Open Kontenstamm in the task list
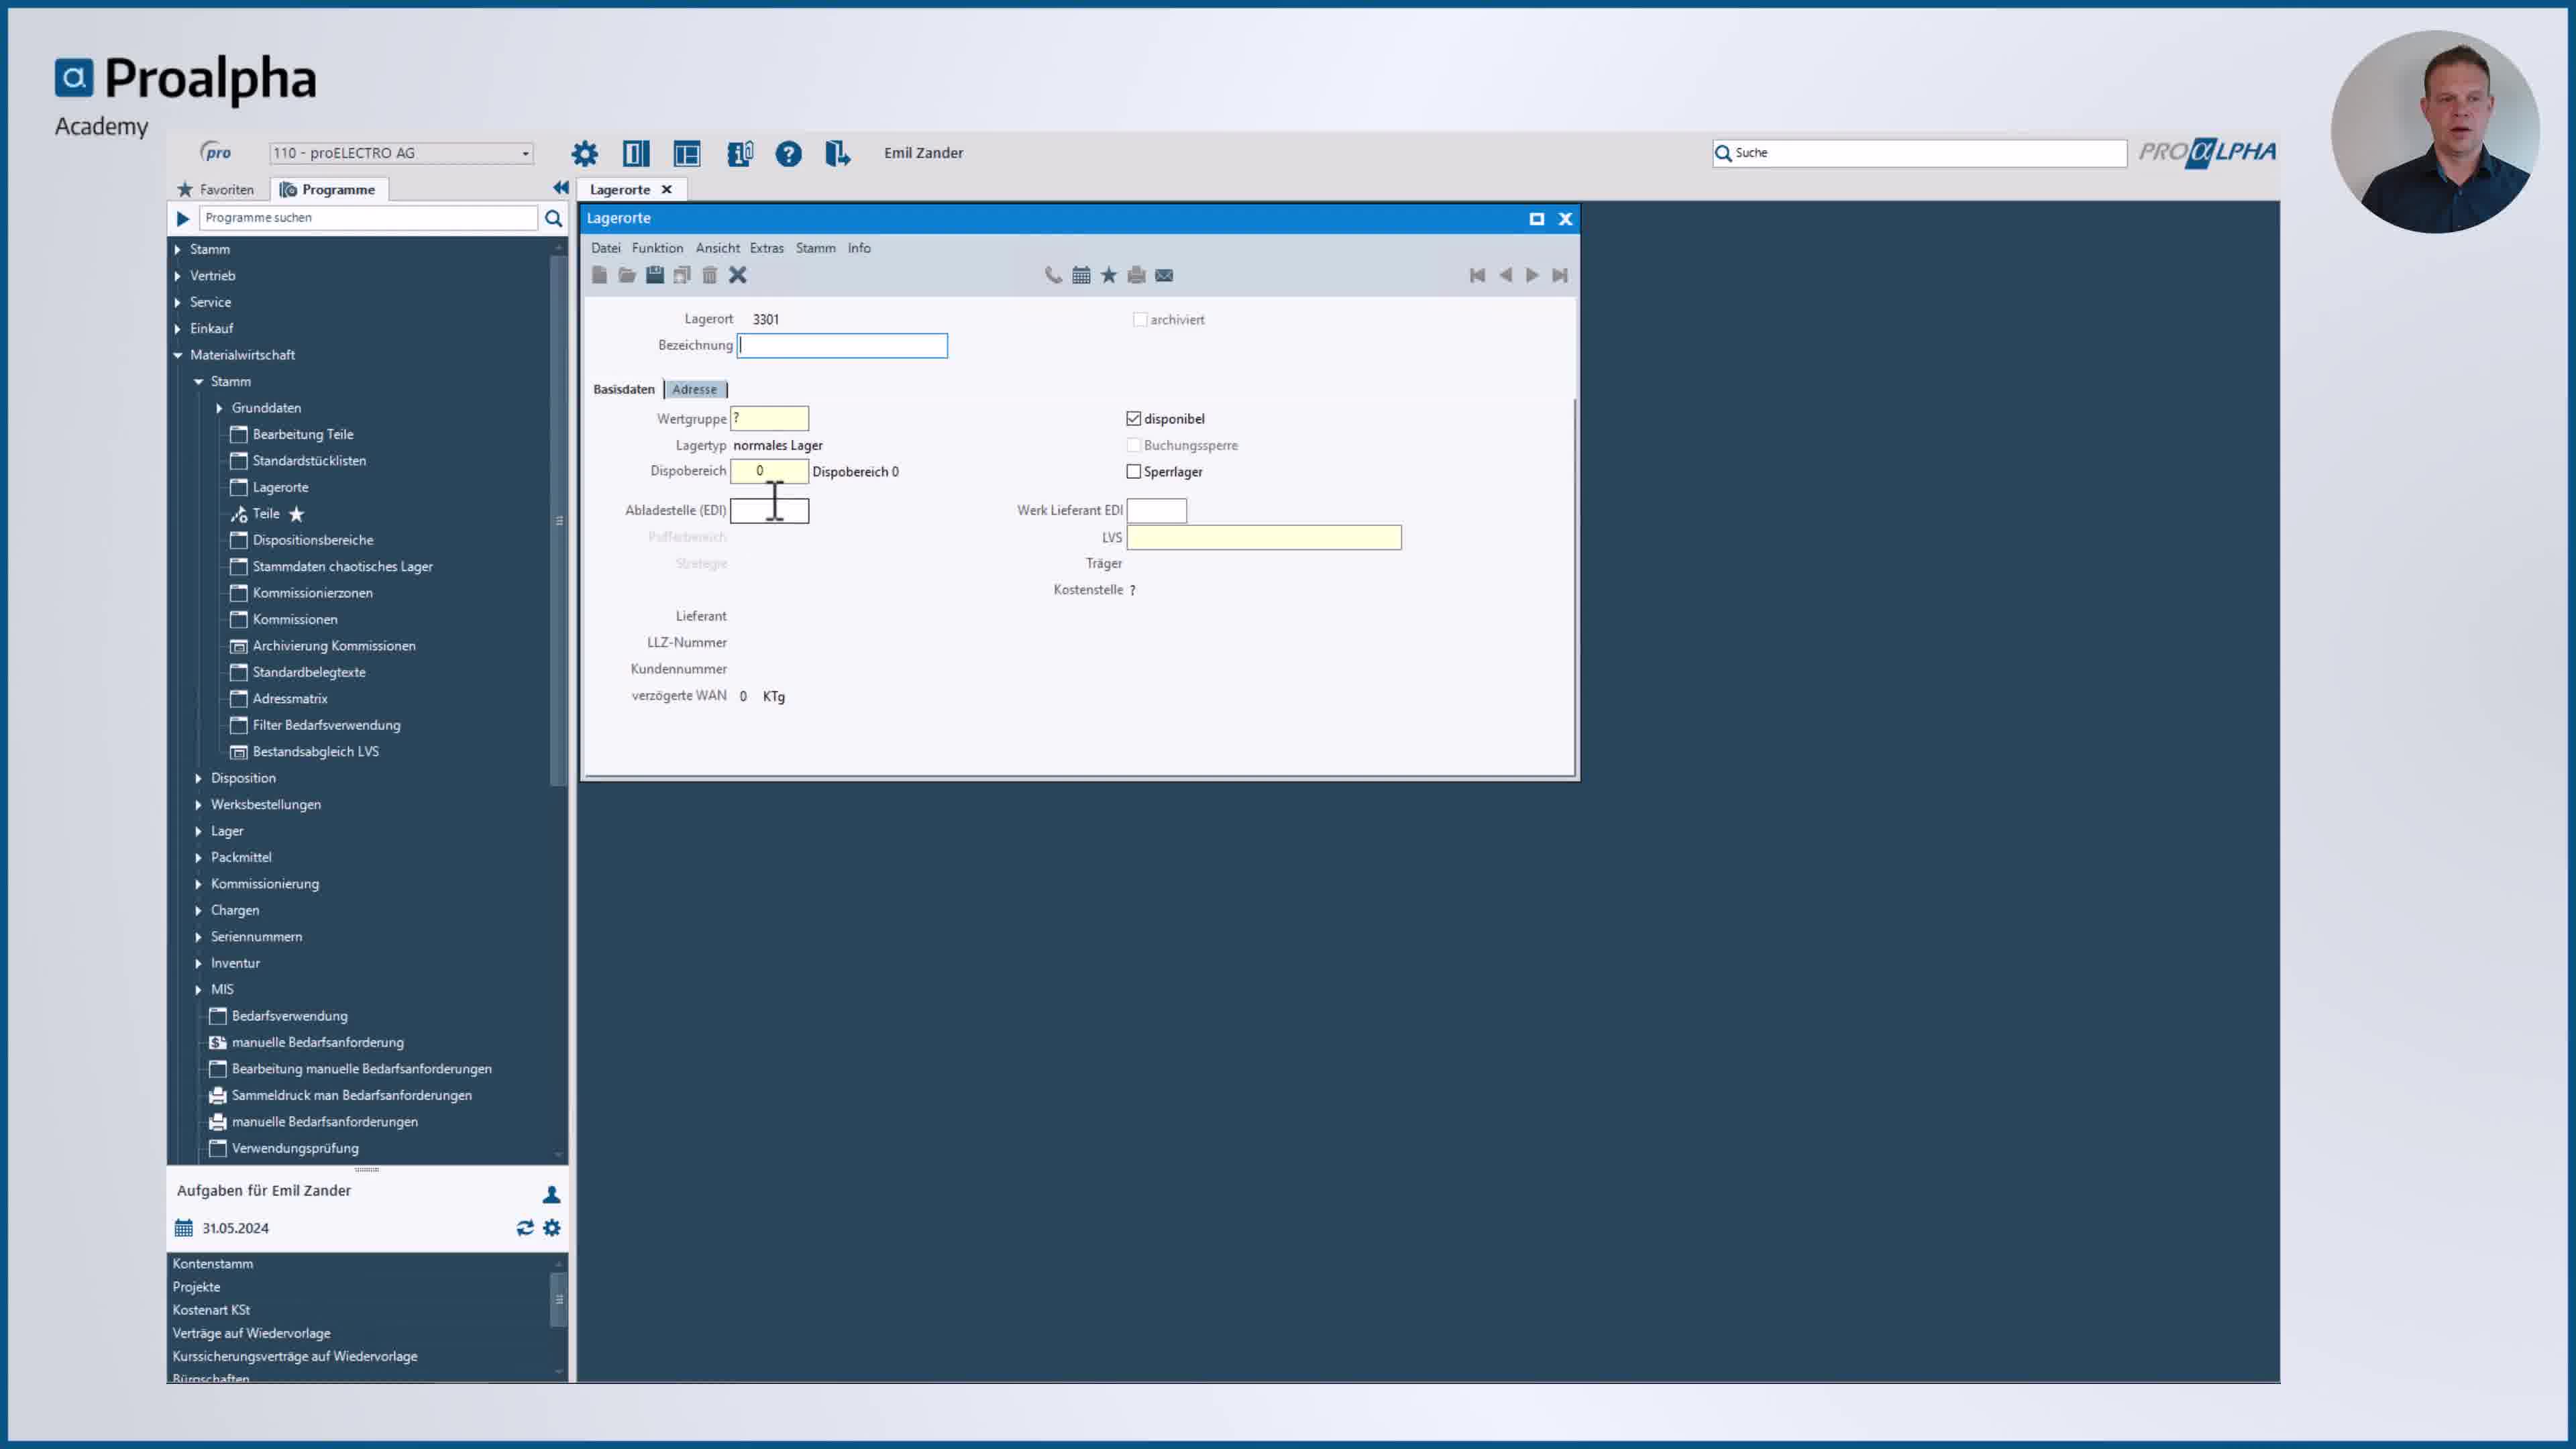The image size is (2576, 1449). pyautogui.click(x=213, y=1264)
